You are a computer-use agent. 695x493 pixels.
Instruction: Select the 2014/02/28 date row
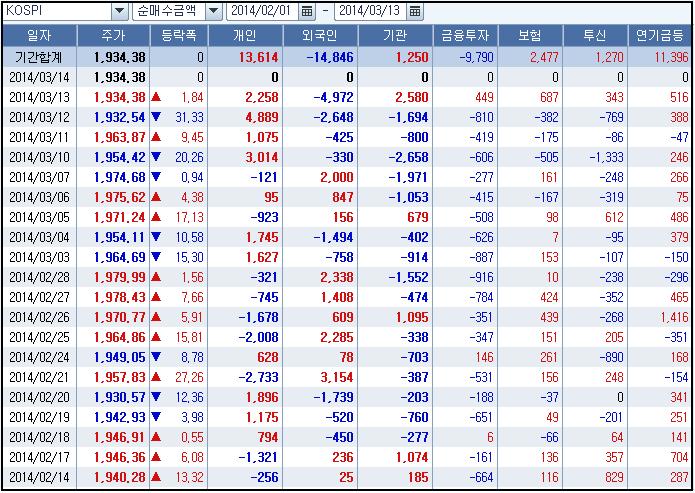click(39, 277)
